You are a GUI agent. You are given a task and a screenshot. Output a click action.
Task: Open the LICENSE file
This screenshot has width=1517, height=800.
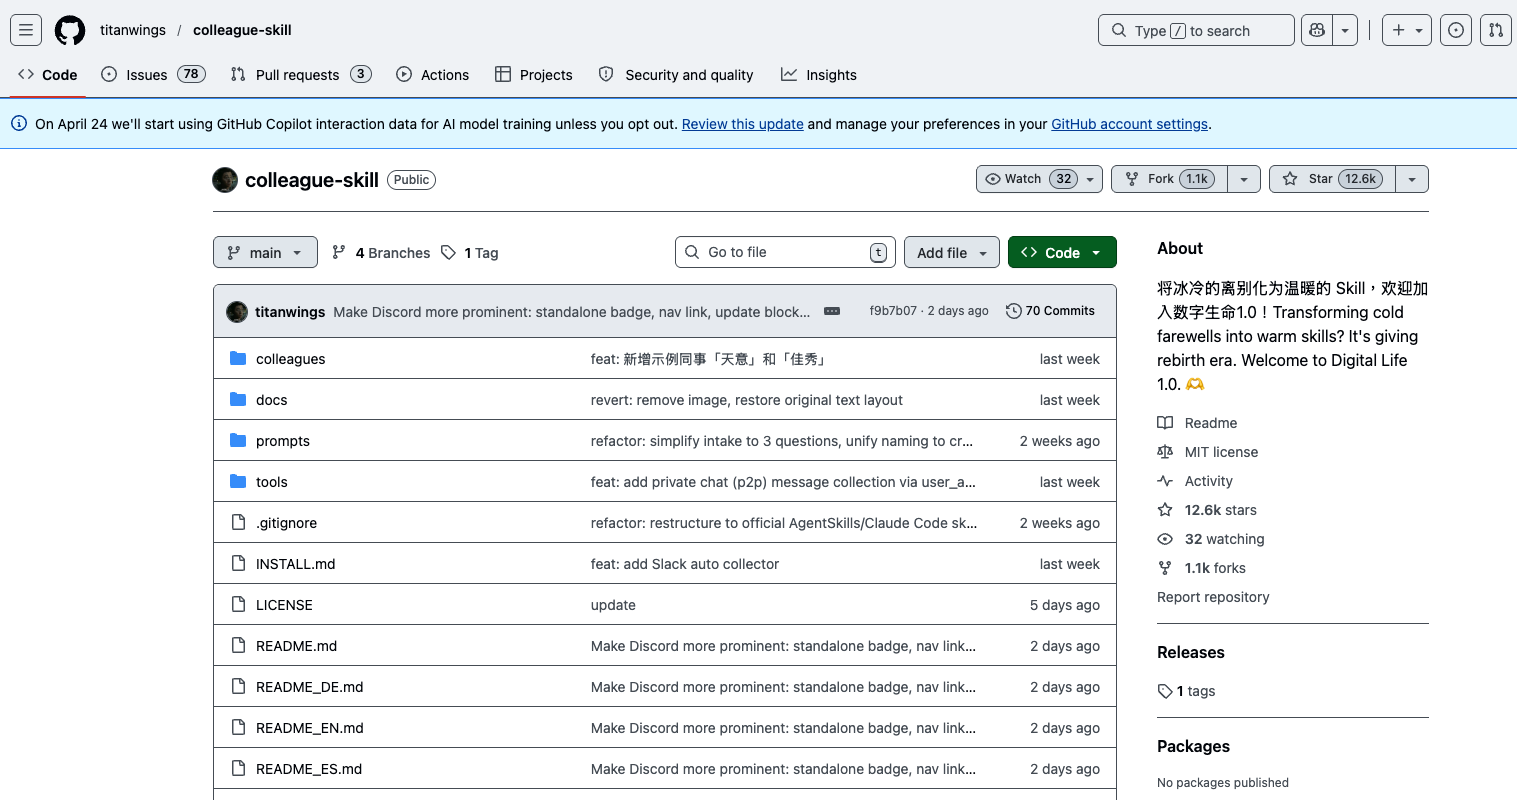point(284,605)
